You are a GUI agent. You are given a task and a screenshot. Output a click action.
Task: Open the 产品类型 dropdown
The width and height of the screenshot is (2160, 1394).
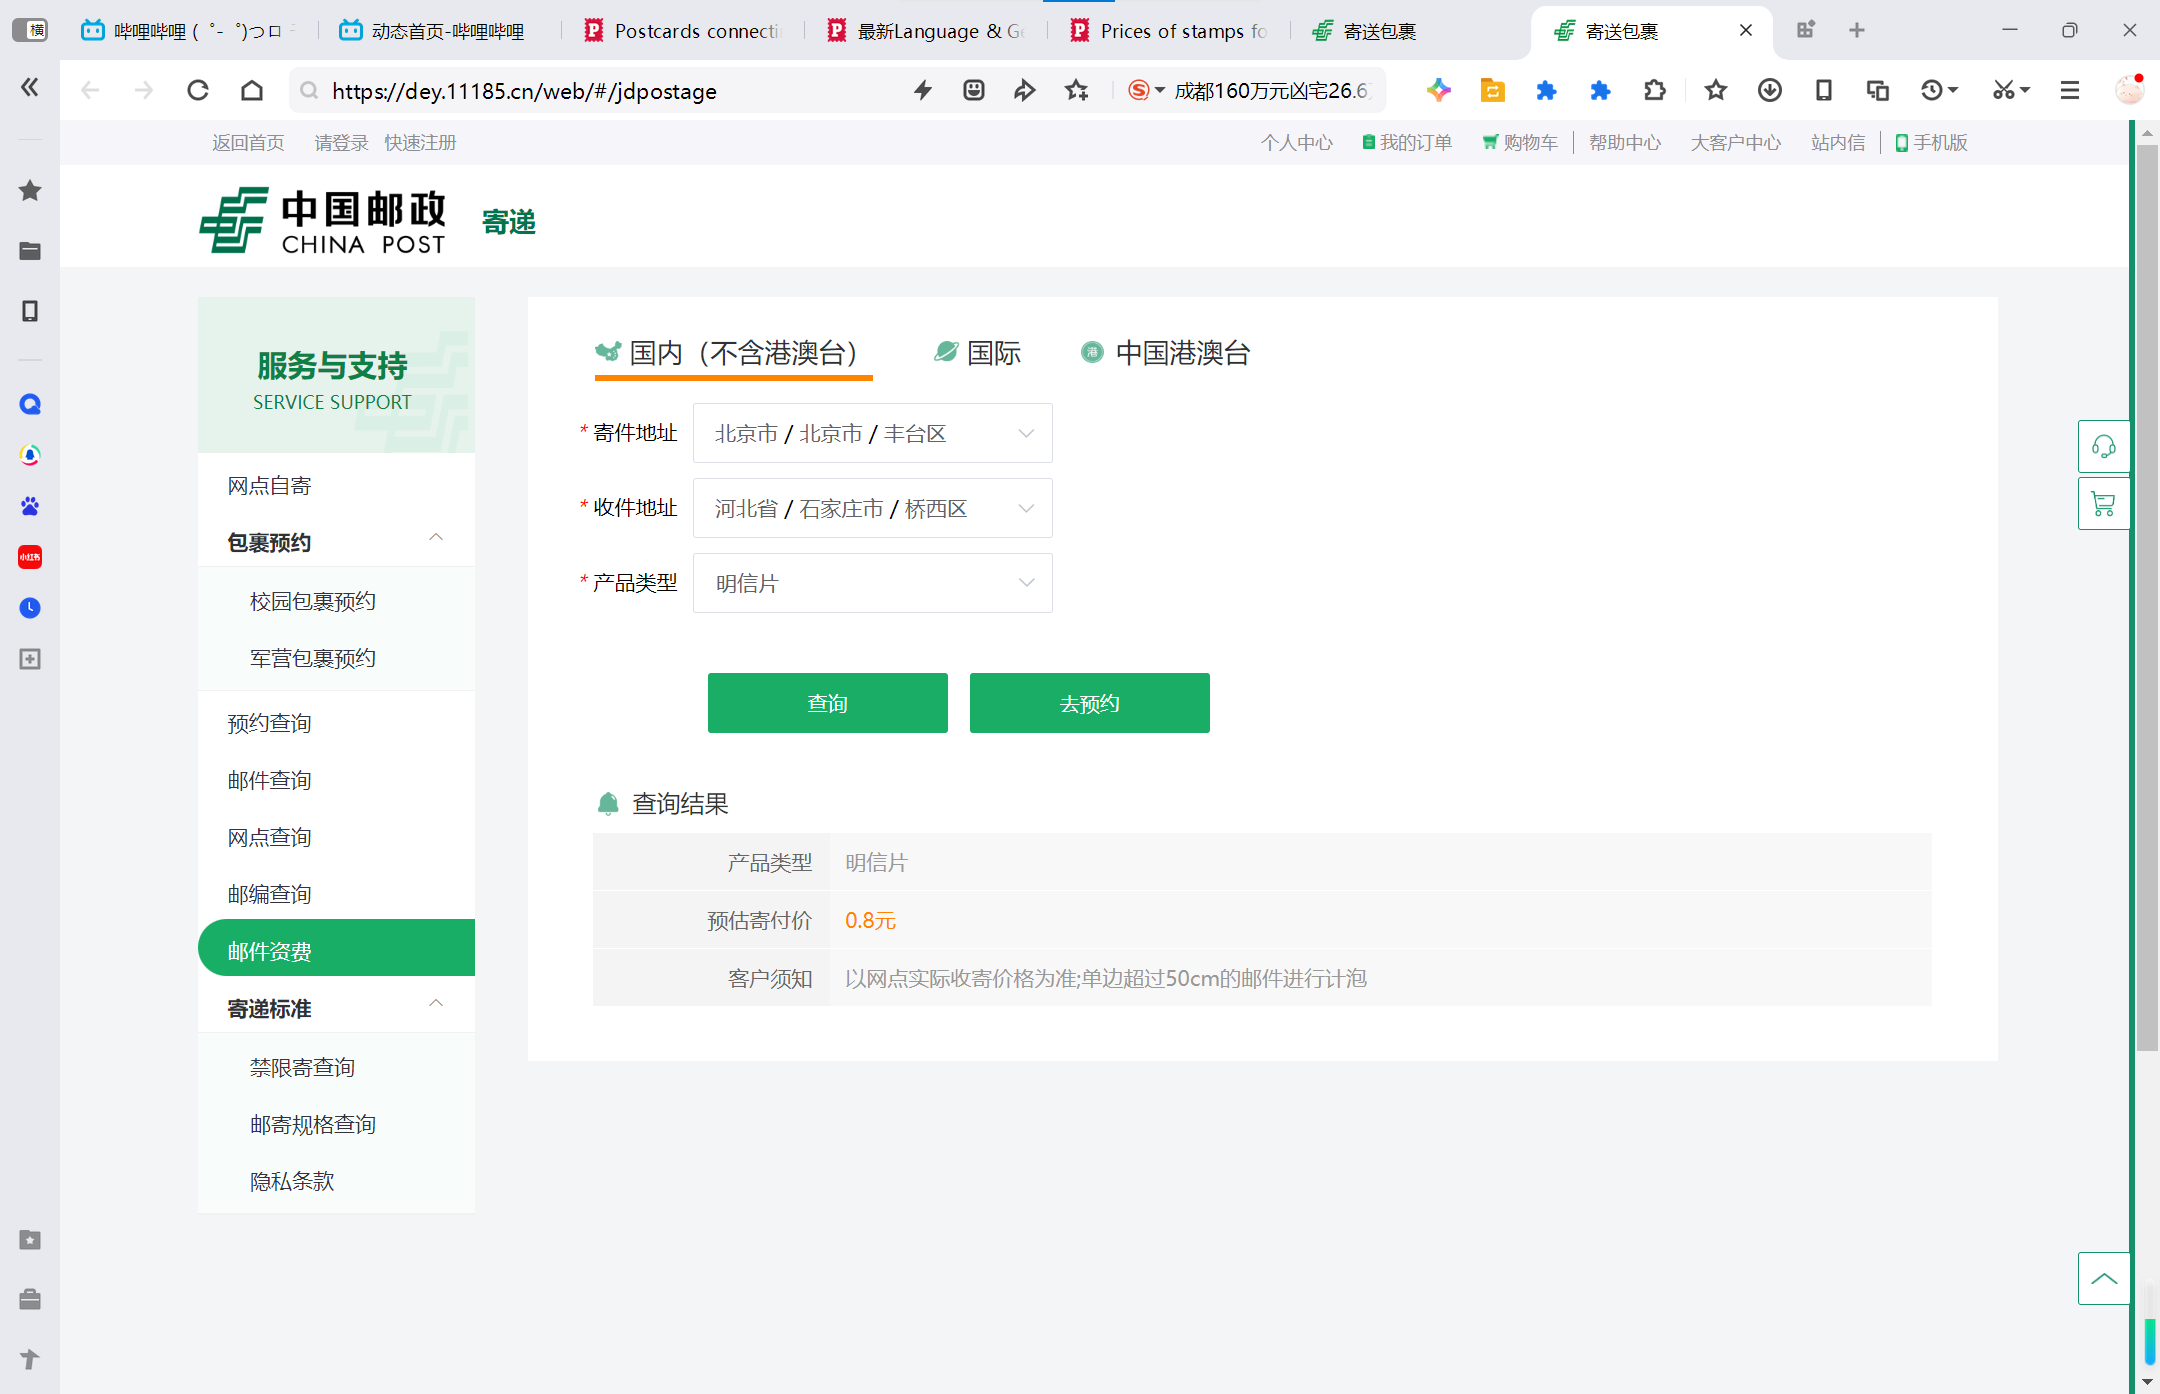pyautogui.click(x=872, y=583)
